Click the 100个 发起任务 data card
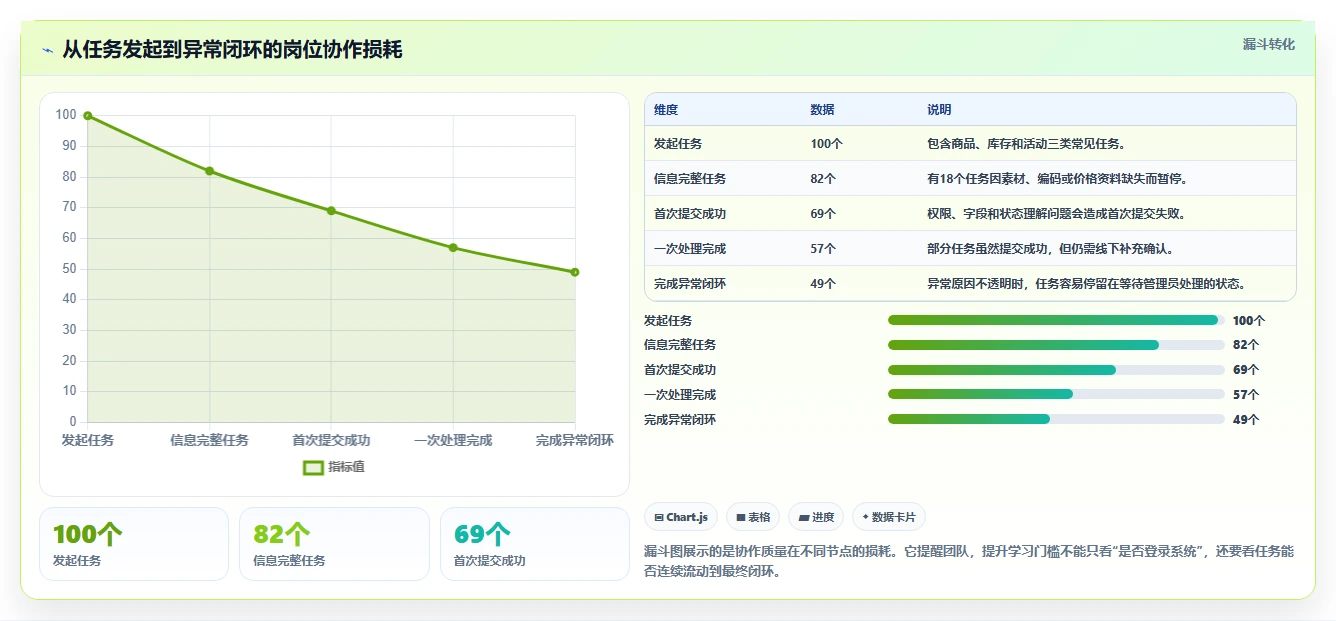 click(x=134, y=544)
